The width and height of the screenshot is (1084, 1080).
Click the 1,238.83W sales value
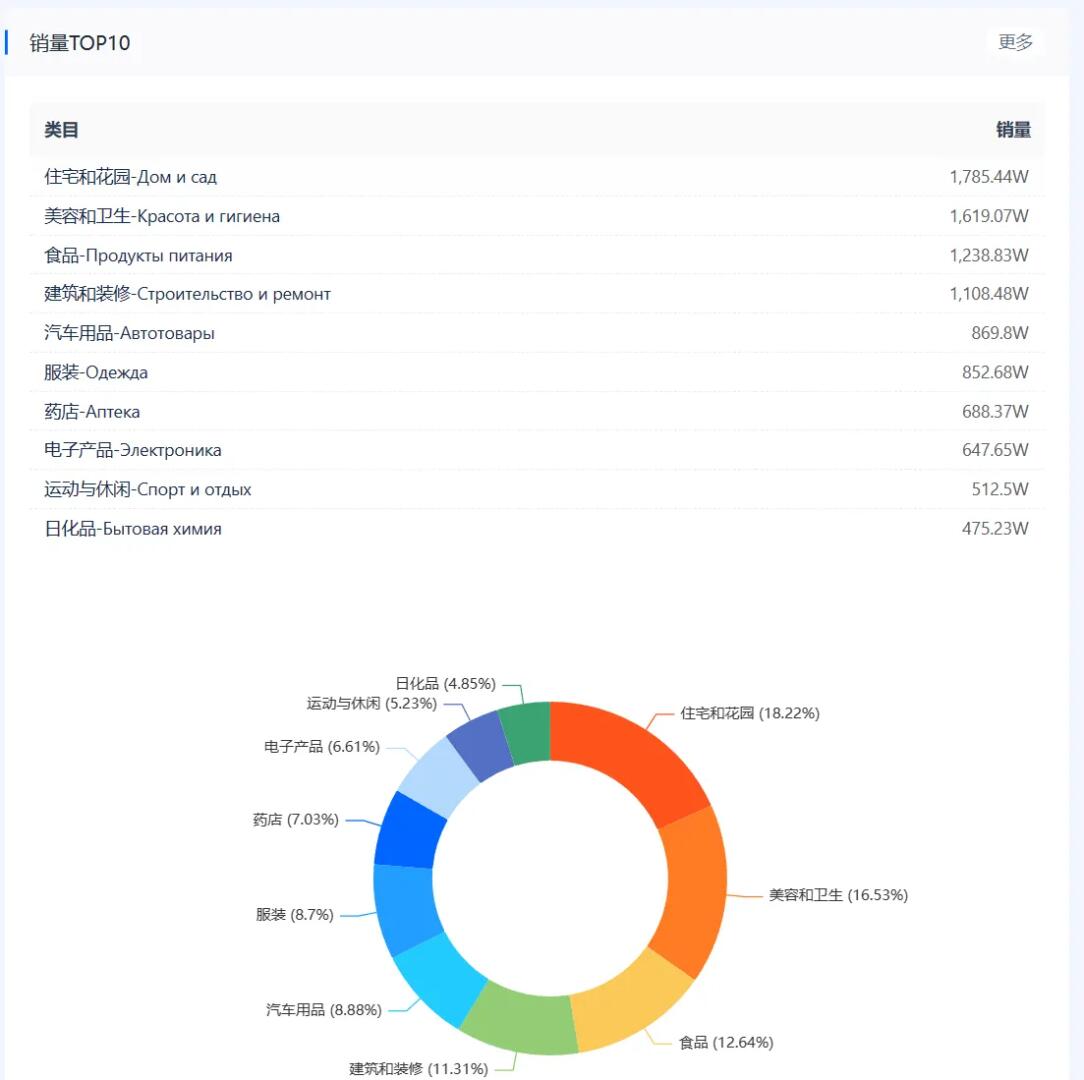(x=989, y=255)
